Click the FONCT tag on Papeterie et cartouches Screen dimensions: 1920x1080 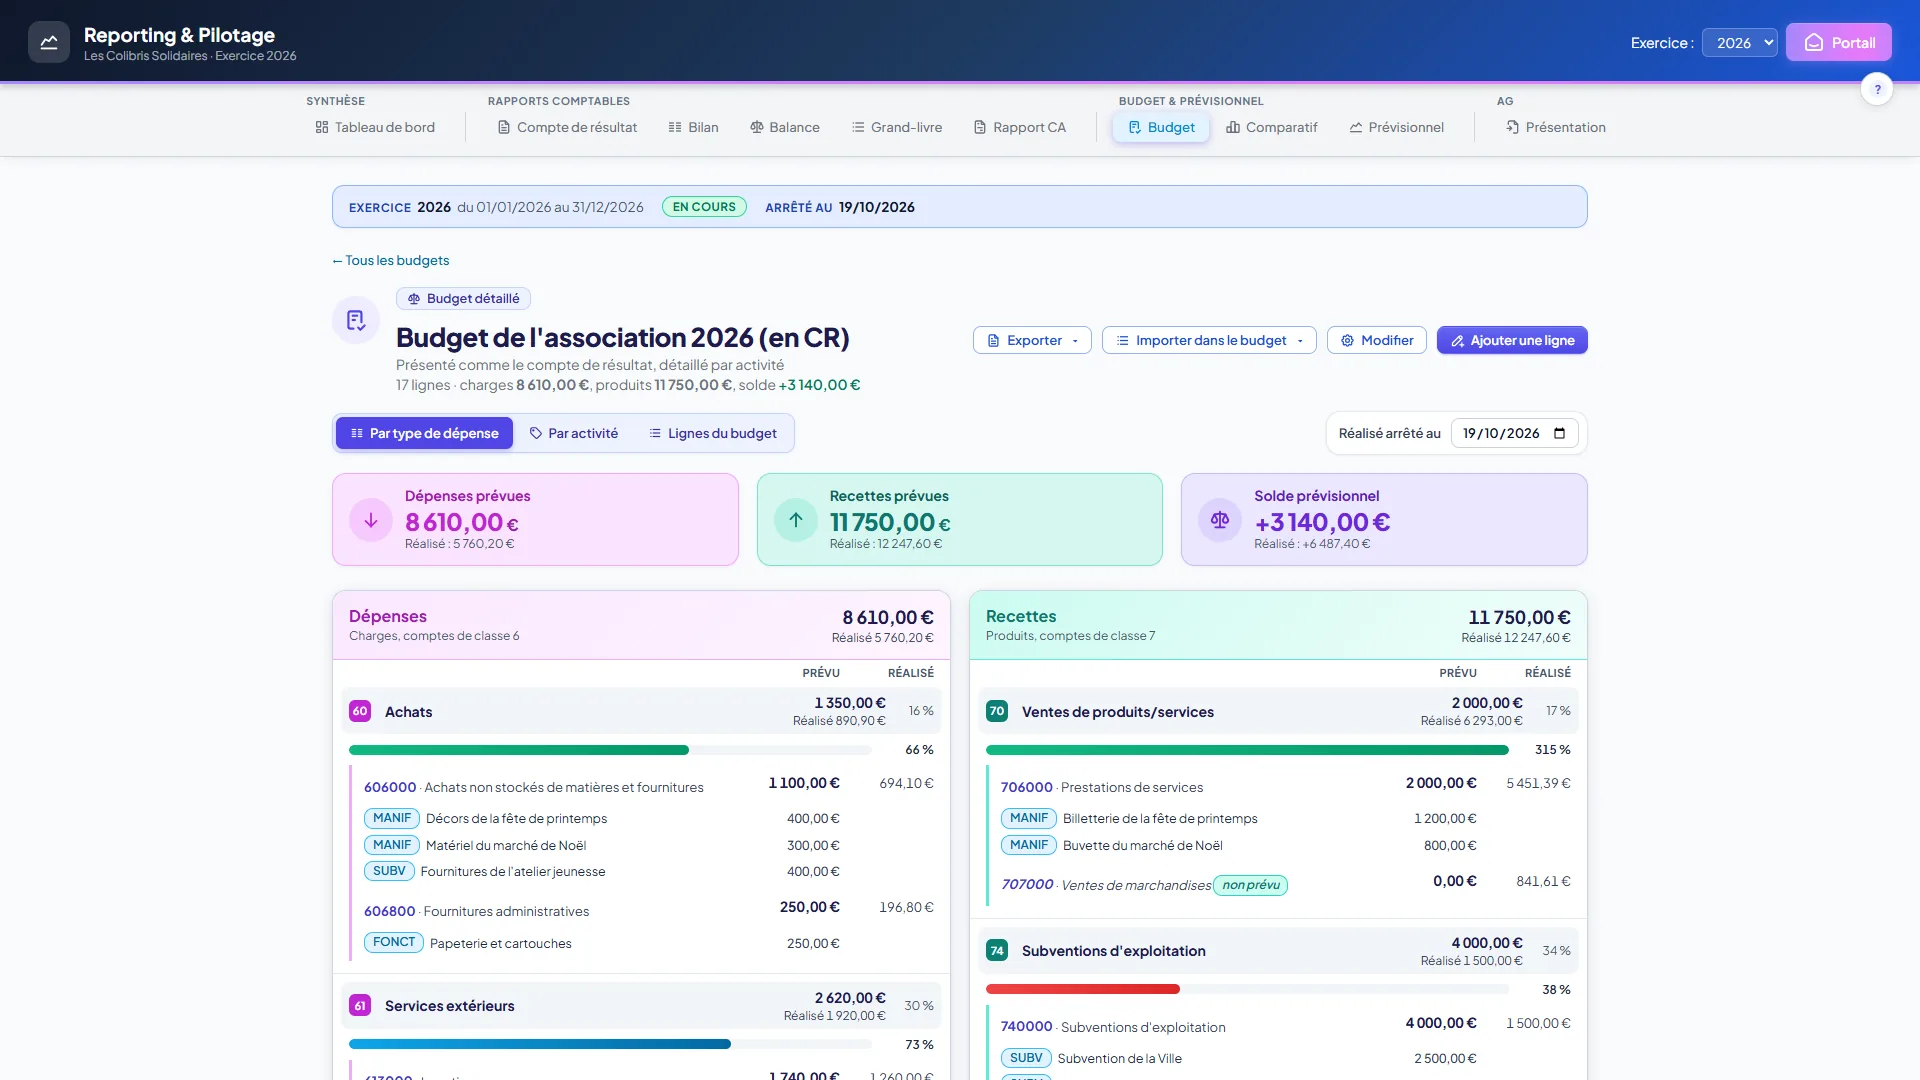[x=394, y=942]
